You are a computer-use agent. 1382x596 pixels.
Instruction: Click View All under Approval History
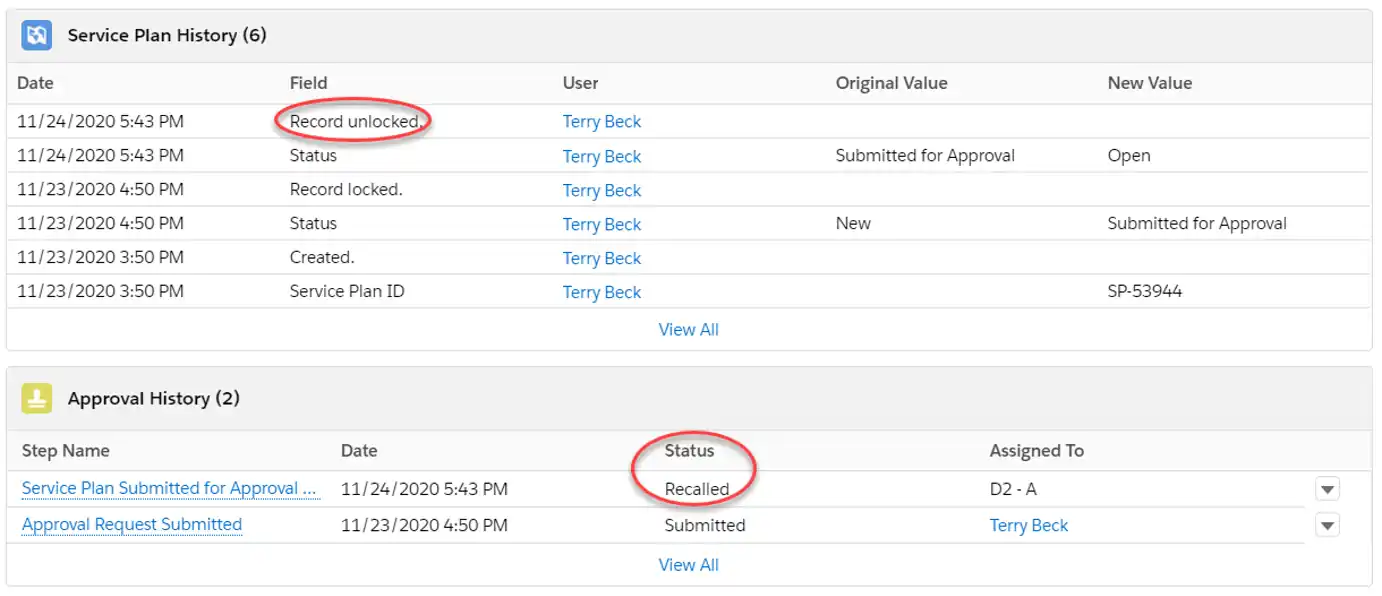click(689, 566)
